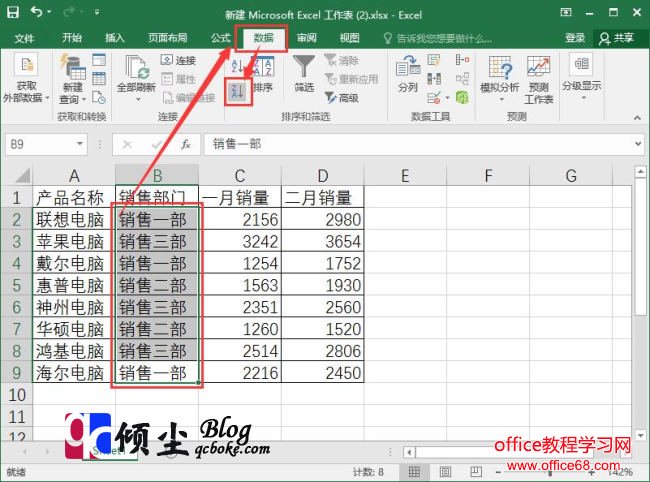Switch to the 视图 (View) tab
Screen dimensions: 650x482
349,38
